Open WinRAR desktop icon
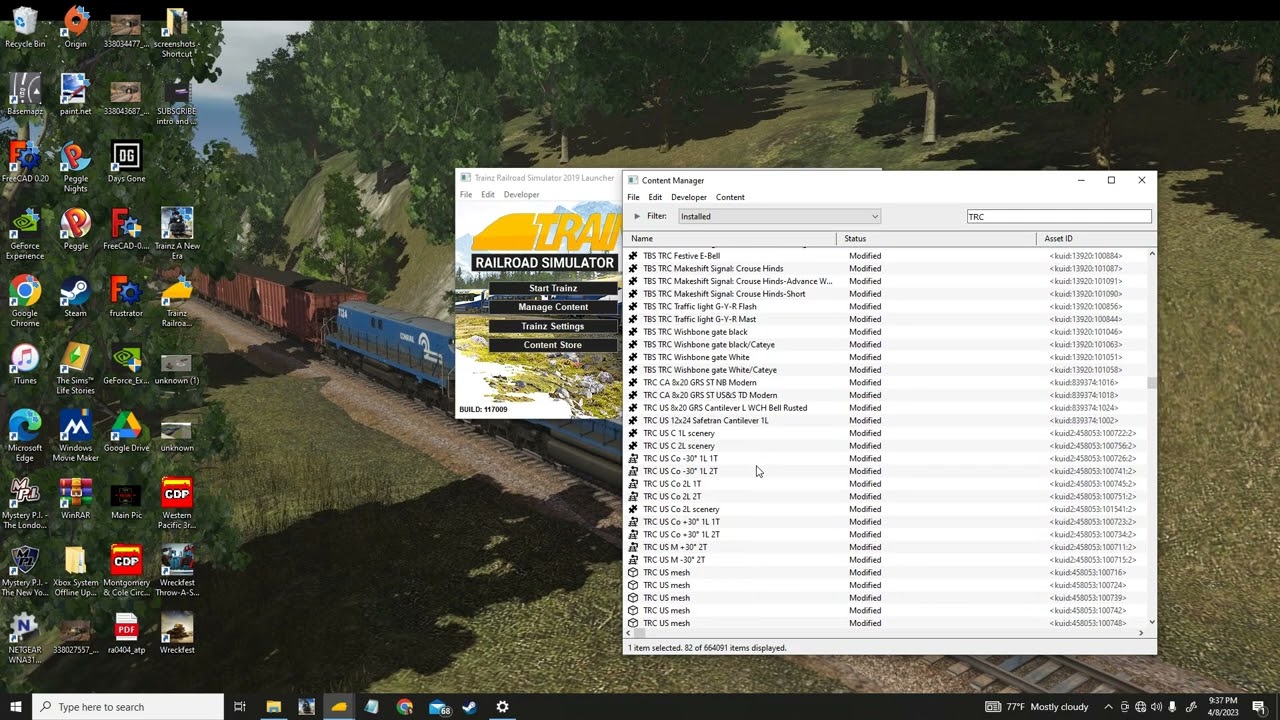1280x720 pixels. click(75, 499)
